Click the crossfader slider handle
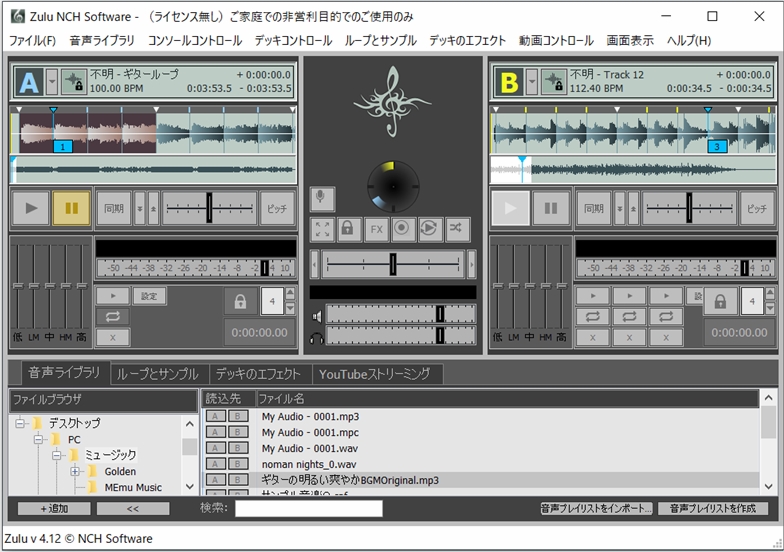Viewport: 784px width, 552px height. tap(393, 264)
